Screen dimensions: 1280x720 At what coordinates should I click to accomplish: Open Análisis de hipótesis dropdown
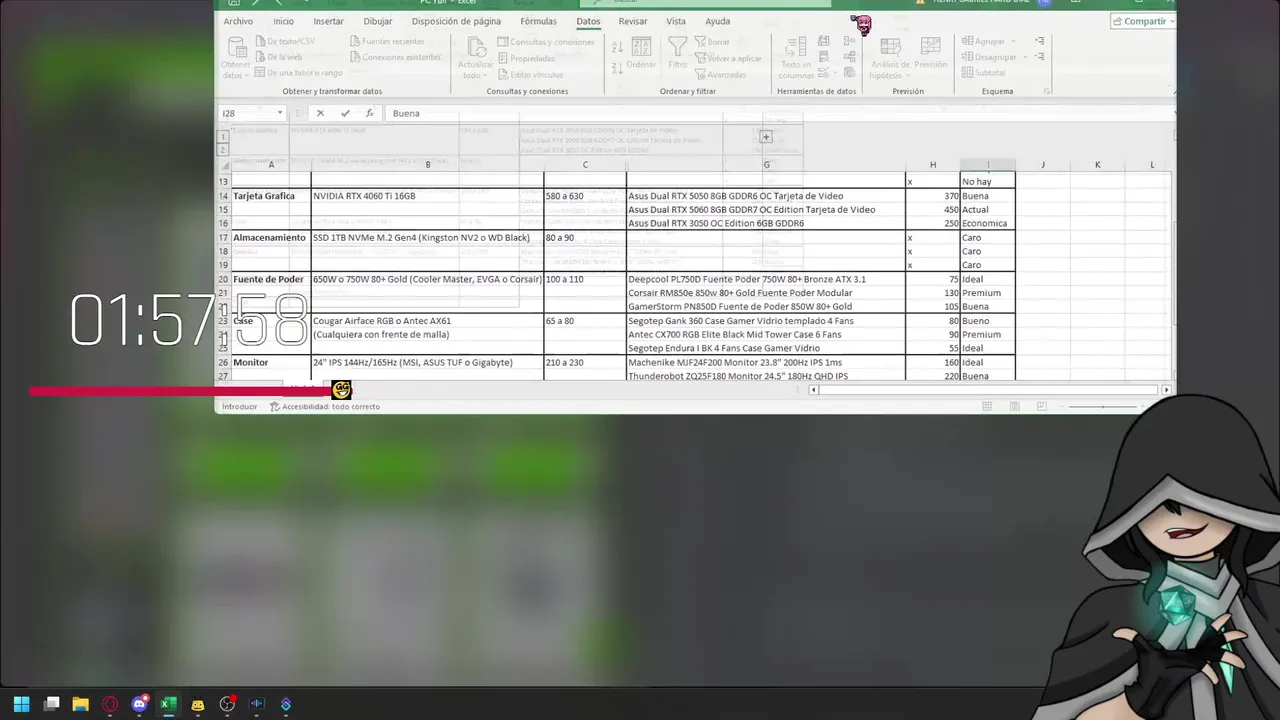(x=889, y=58)
